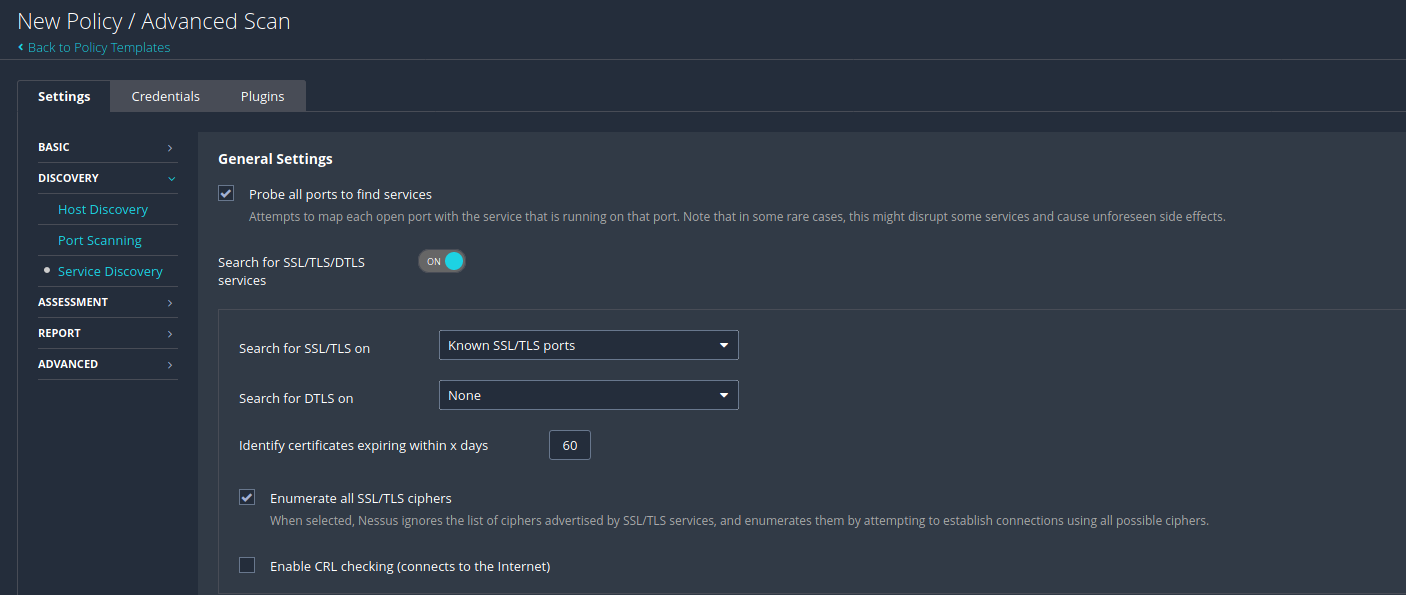The image size is (1406, 595).
Task: Open the Search for DTLS on dropdown
Action: (x=588, y=396)
